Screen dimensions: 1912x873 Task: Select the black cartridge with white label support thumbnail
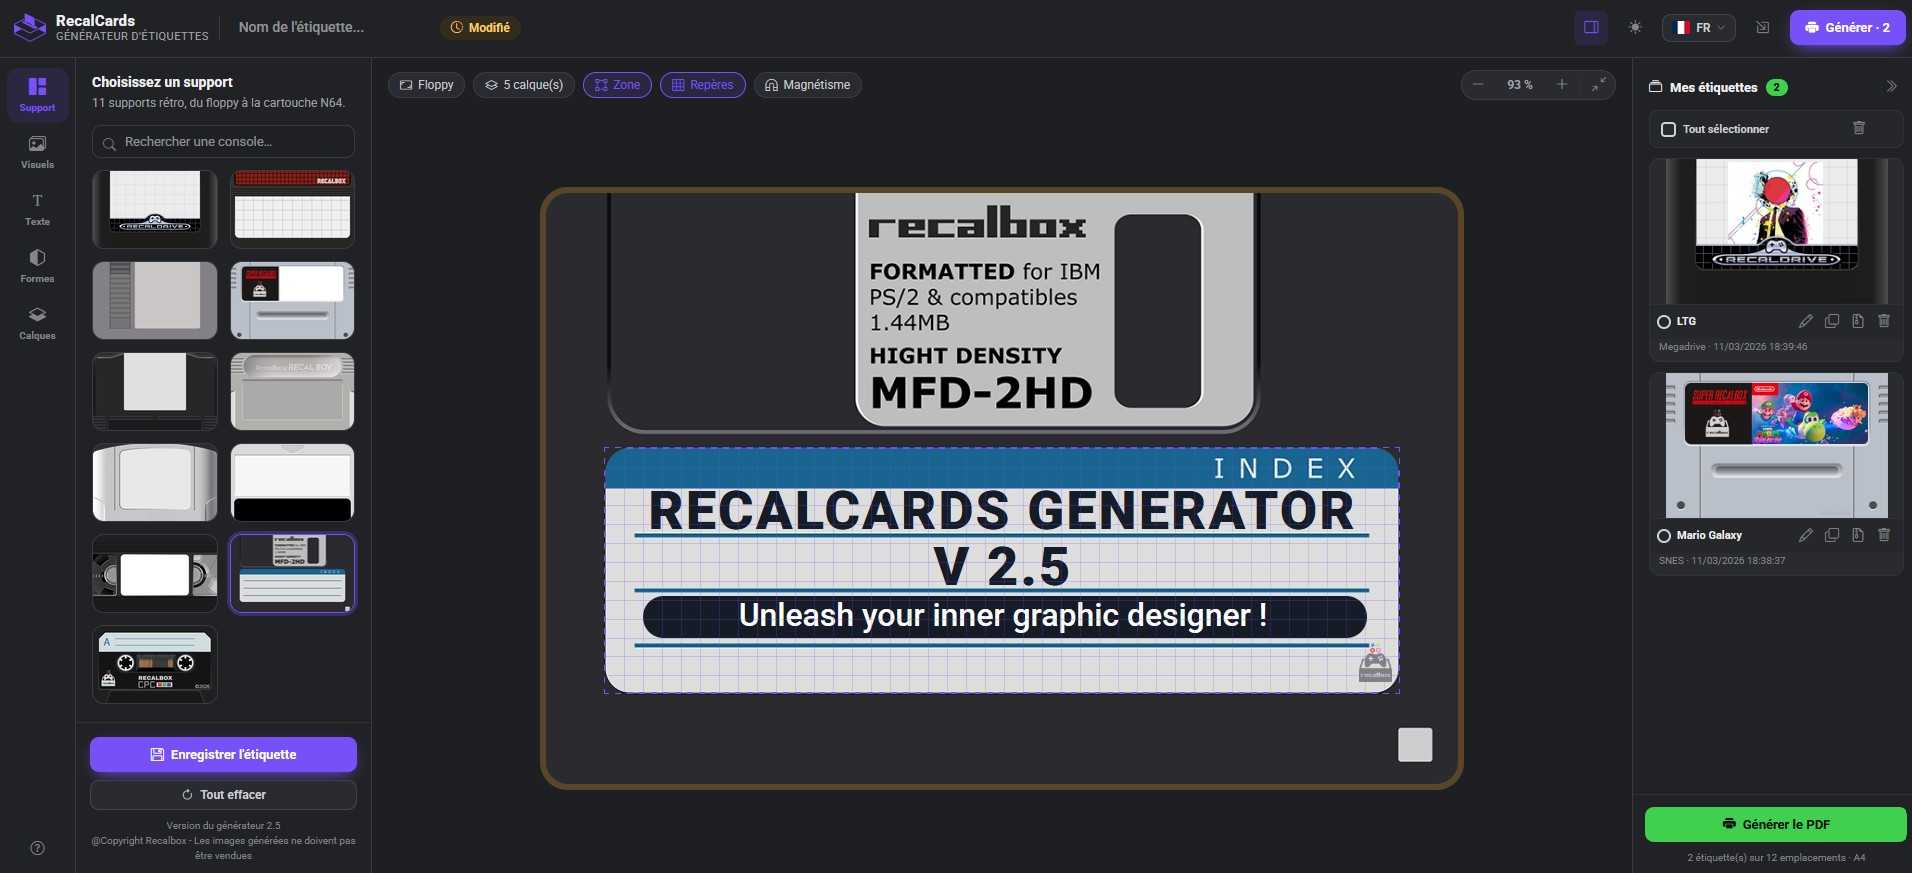click(155, 391)
